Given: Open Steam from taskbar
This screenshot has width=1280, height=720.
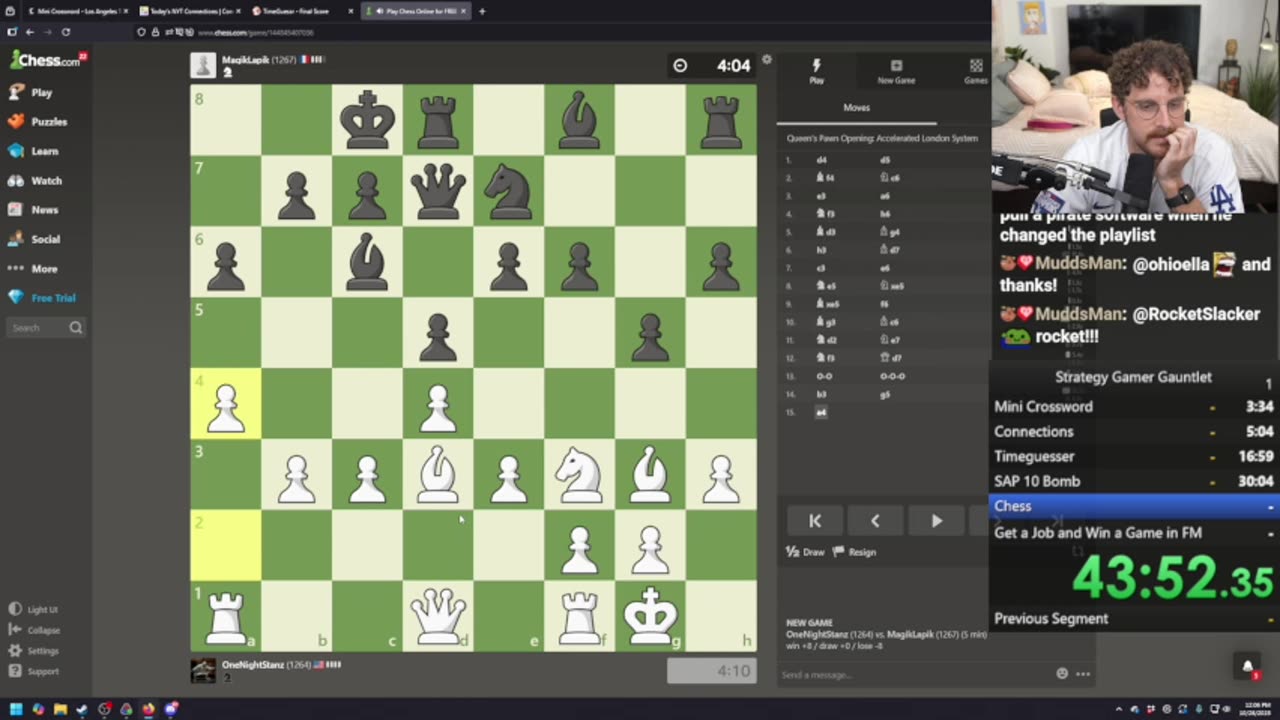Looking at the screenshot, I should click(82, 709).
